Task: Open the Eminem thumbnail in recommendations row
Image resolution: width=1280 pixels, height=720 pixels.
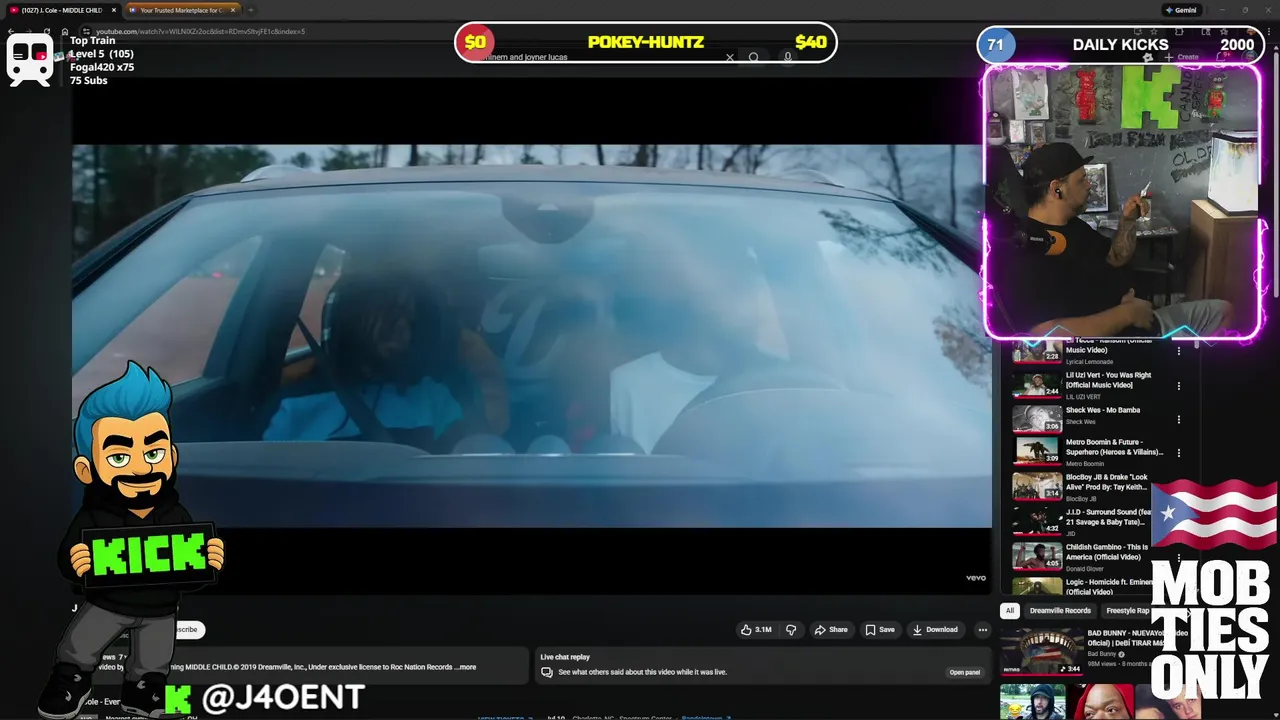Action: tap(1033, 702)
